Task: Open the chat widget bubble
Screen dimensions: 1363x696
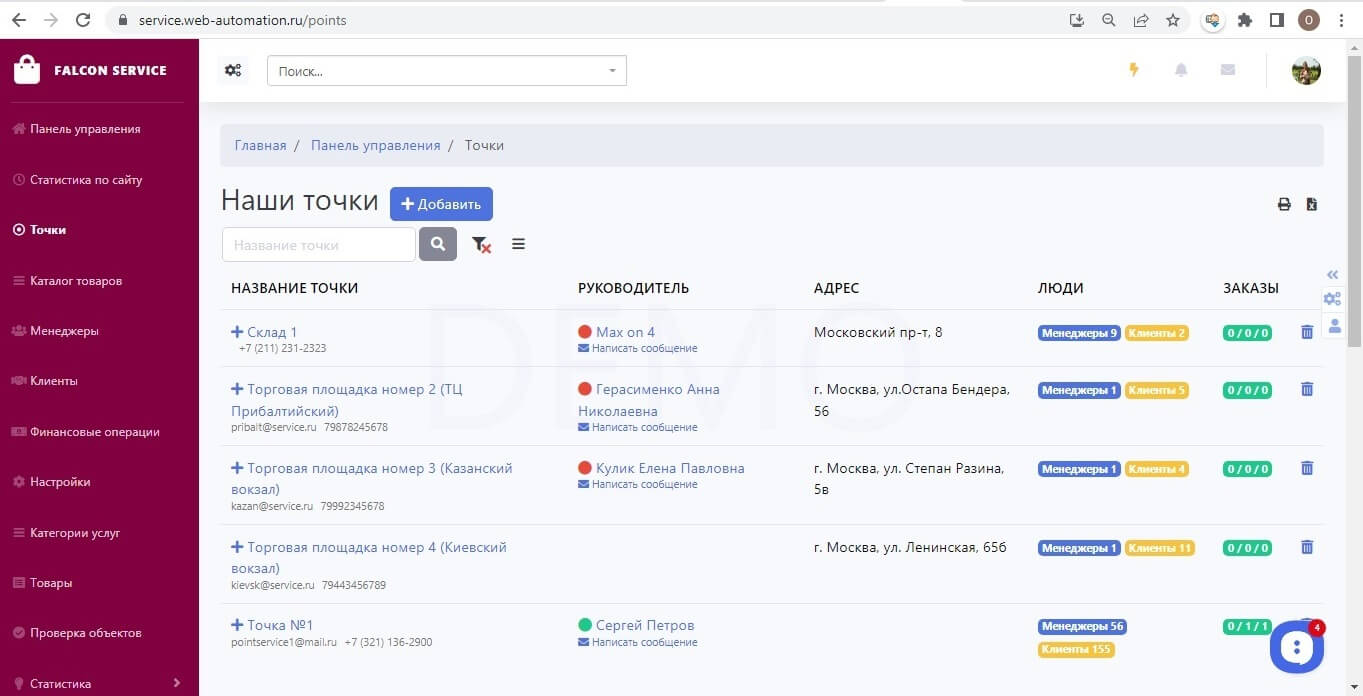Action: [1297, 647]
